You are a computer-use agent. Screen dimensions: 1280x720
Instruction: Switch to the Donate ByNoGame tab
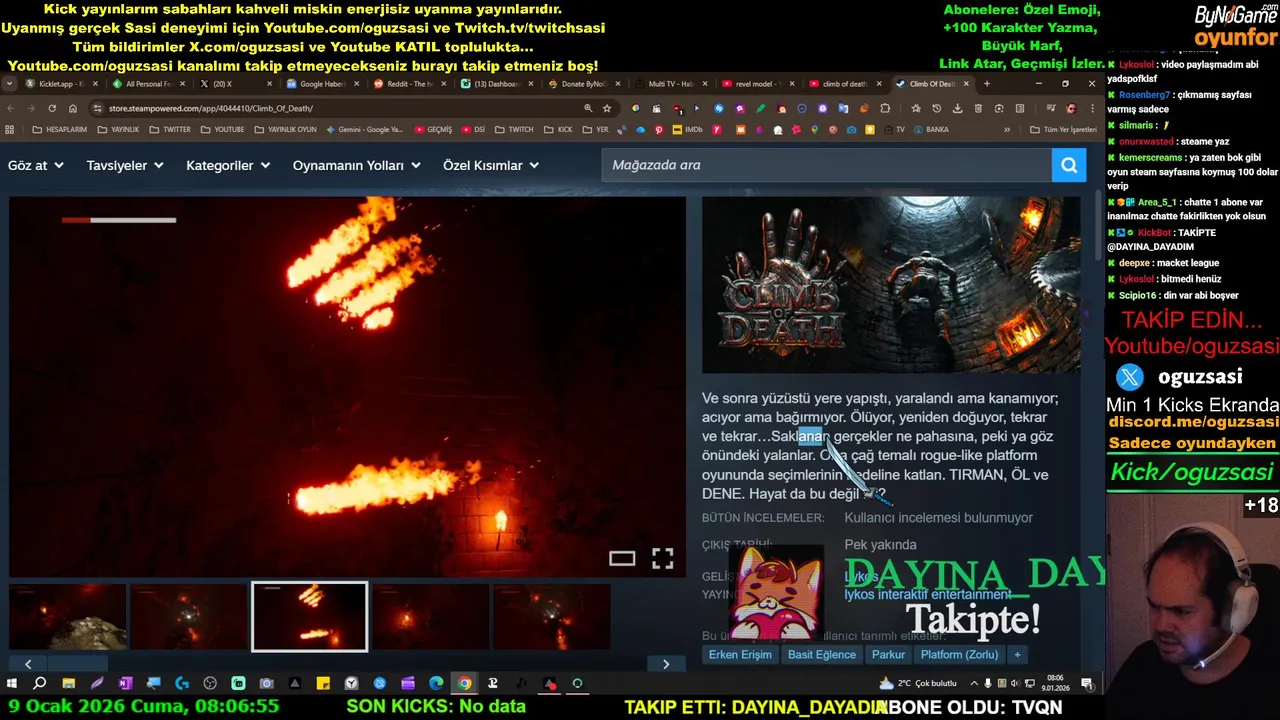(x=583, y=84)
